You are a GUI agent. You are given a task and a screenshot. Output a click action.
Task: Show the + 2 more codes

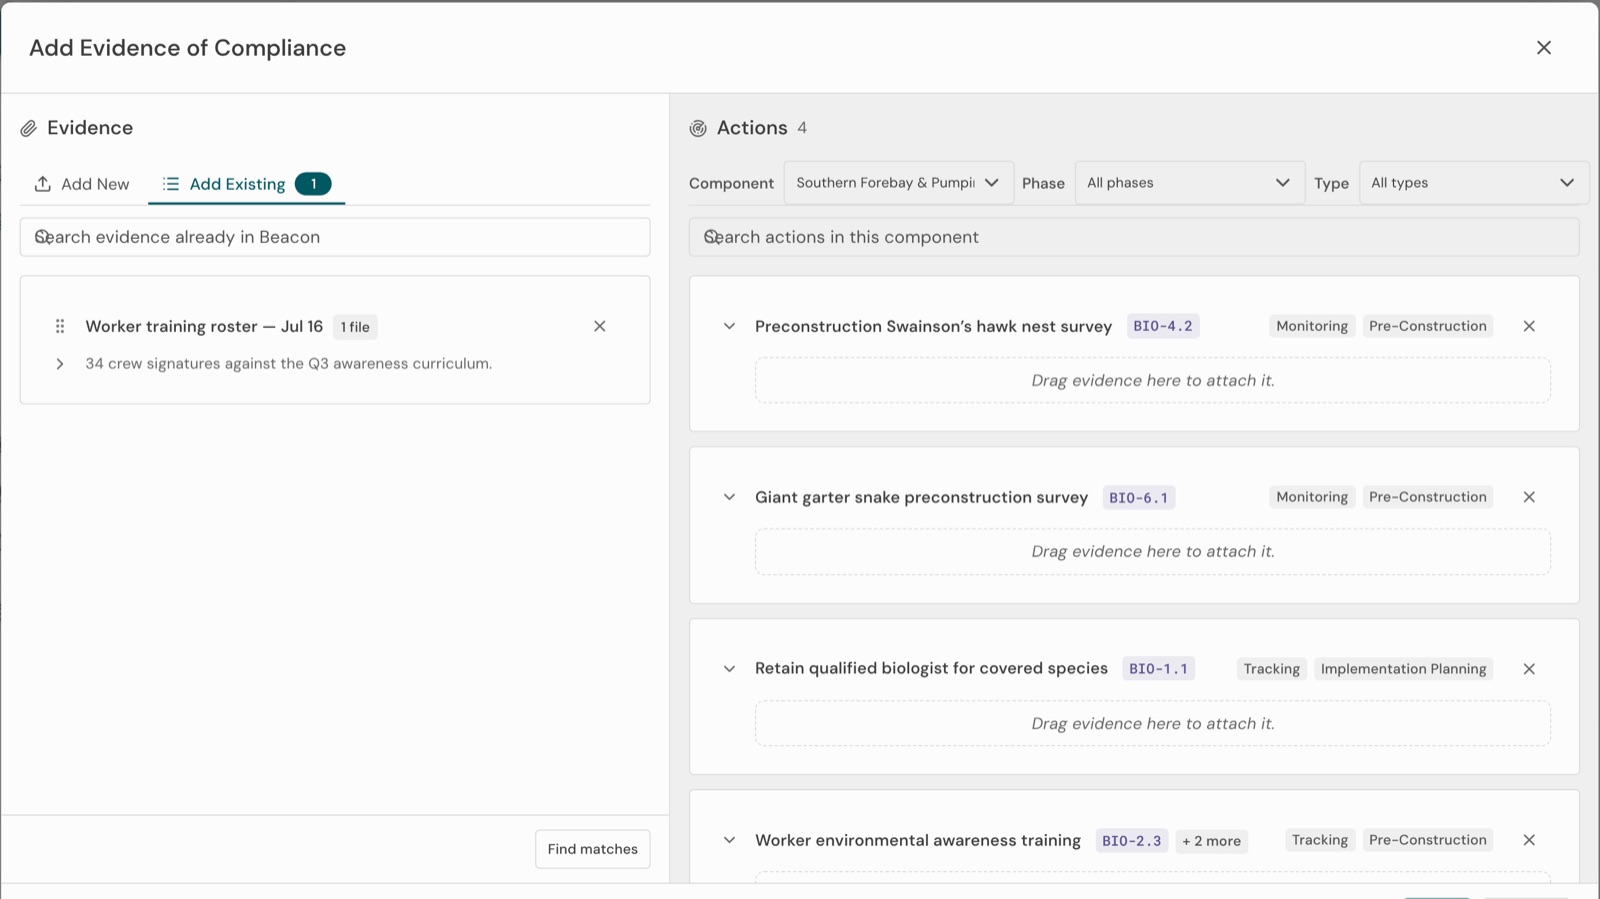coord(1211,840)
